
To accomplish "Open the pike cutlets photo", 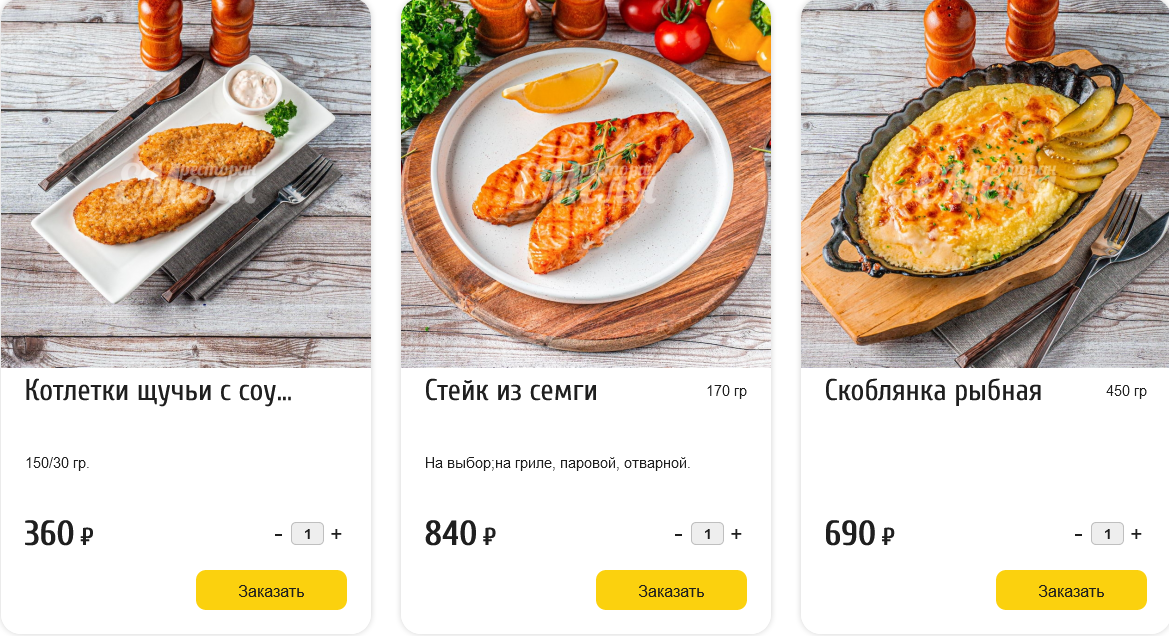I will click(x=186, y=183).
